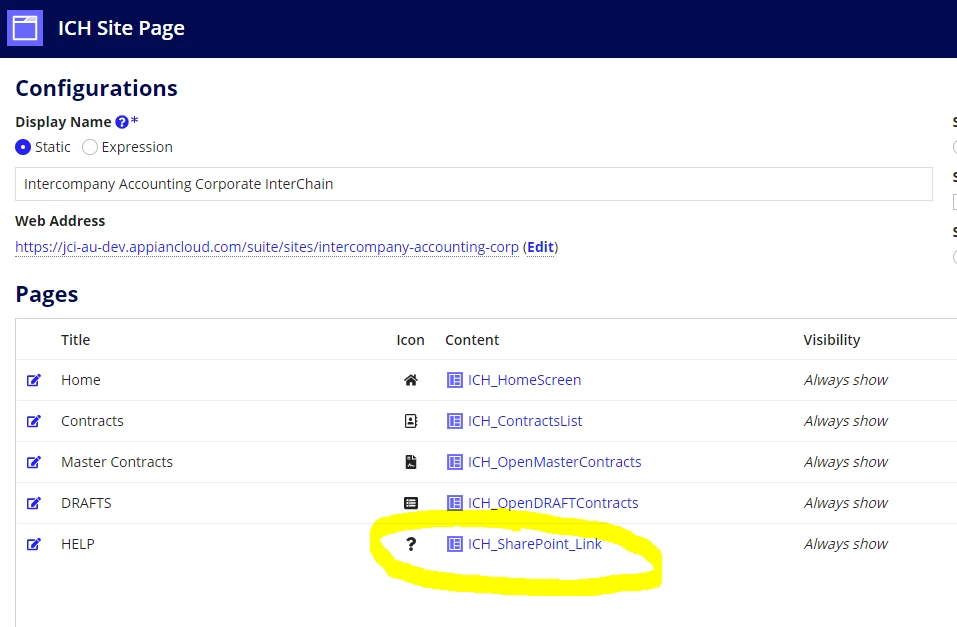Select the Static radio button

pyautogui.click(x=23, y=147)
